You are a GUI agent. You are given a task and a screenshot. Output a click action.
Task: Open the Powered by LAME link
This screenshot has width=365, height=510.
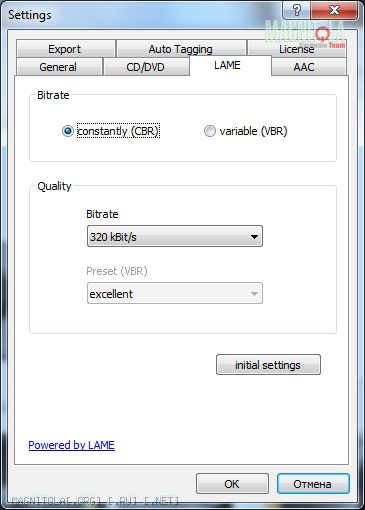72,445
